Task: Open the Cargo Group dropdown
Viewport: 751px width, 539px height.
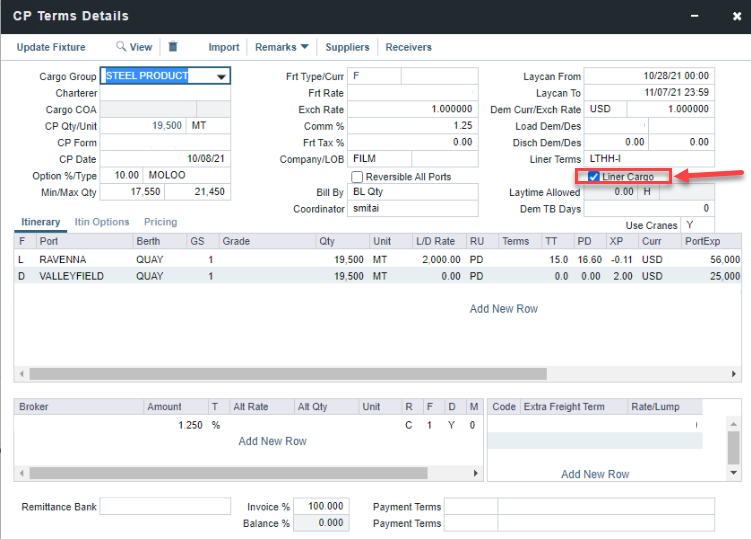Action: [221, 77]
